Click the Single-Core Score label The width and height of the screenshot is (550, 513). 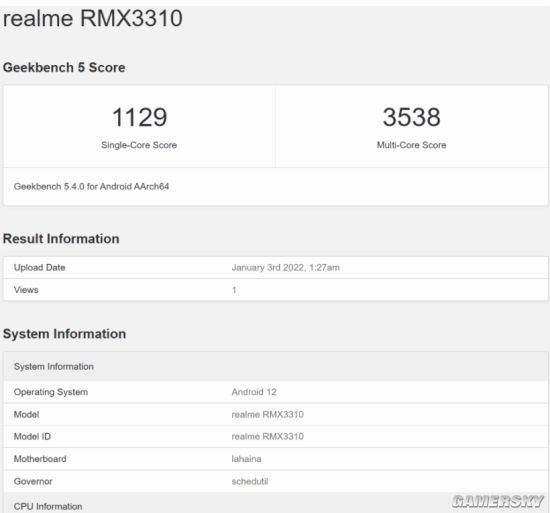point(139,145)
